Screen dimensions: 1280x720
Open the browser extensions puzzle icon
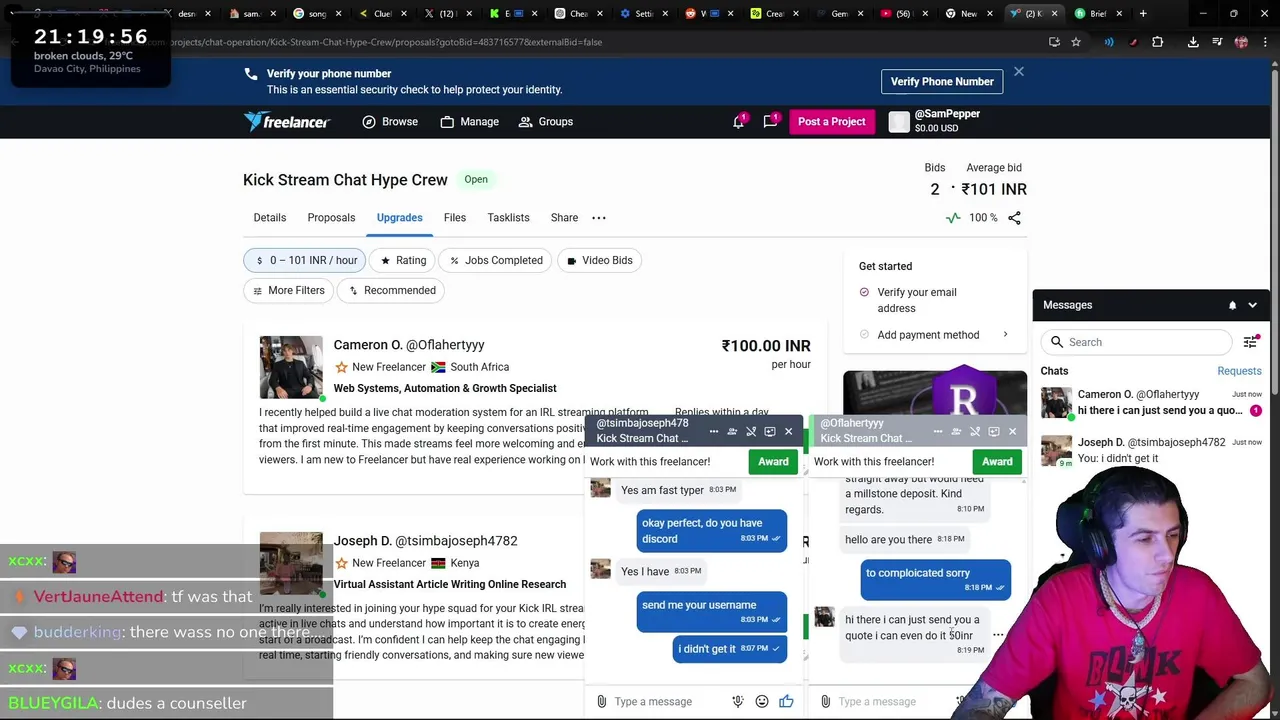1157,42
